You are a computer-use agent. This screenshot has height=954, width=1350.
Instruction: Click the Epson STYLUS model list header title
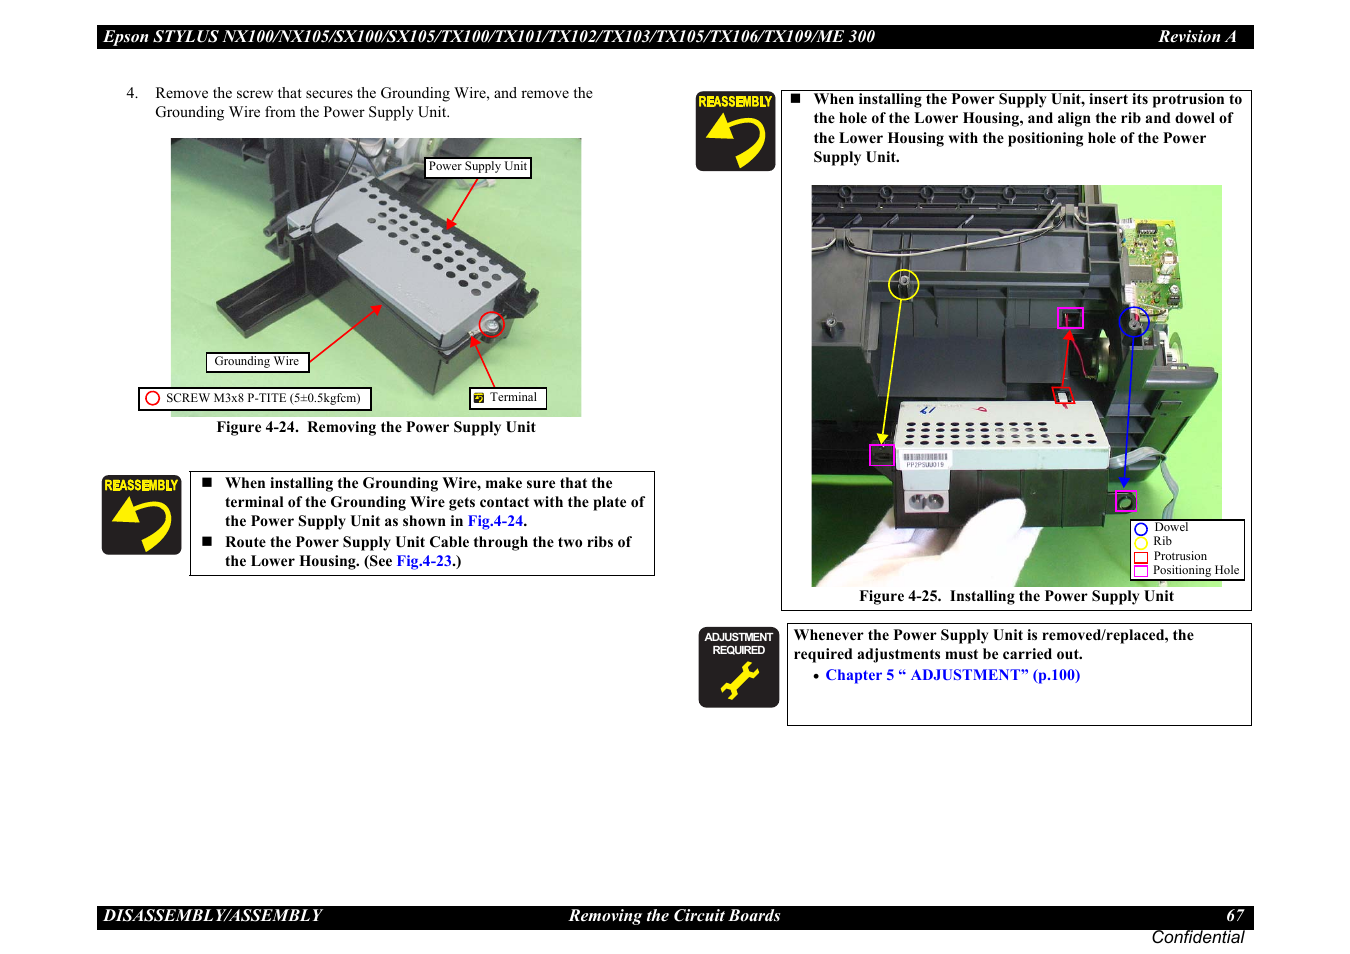tap(489, 37)
